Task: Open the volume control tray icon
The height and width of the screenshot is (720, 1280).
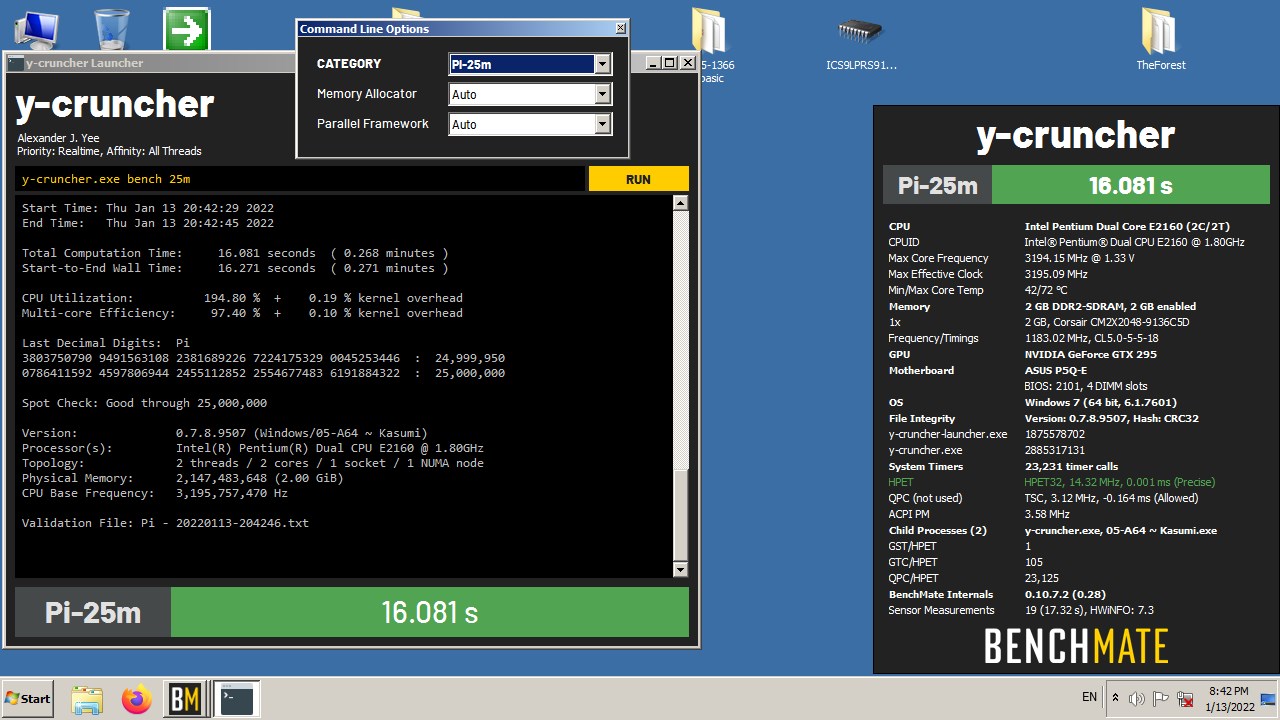Action: 1137,699
